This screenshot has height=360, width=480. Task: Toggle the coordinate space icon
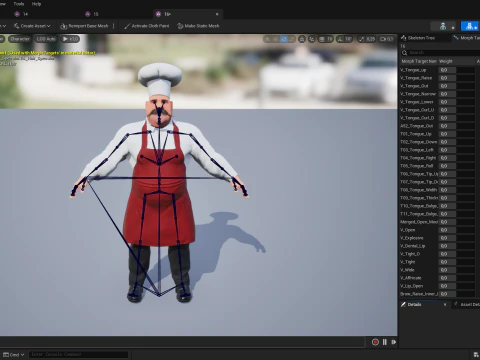coord(302,39)
